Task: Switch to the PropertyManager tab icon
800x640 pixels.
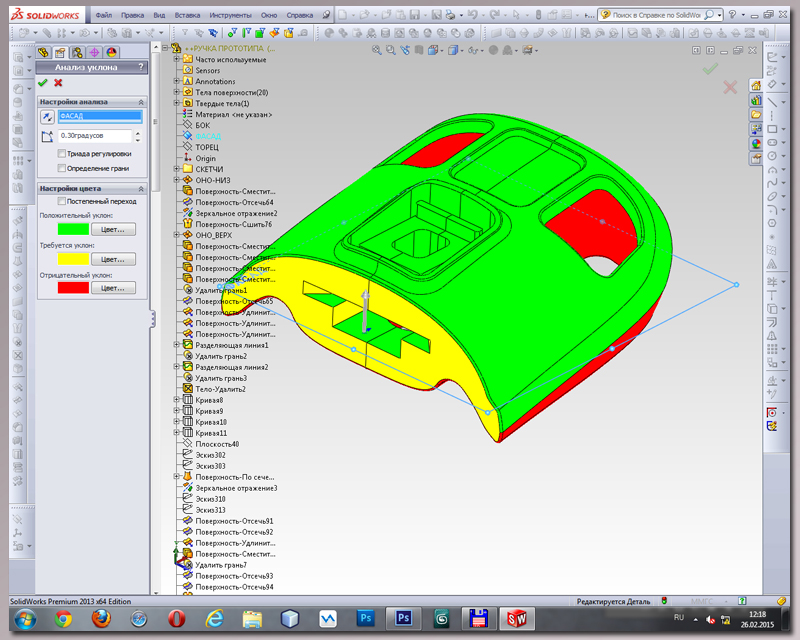Action: tap(60, 52)
